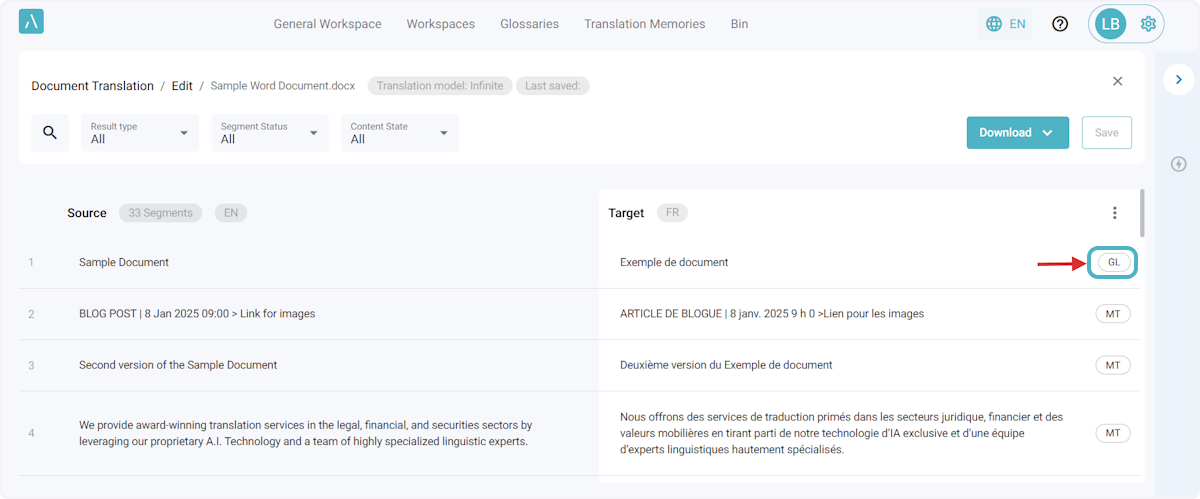1200x499 pixels.
Task: Click the LB user avatar
Action: coord(1110,24)
